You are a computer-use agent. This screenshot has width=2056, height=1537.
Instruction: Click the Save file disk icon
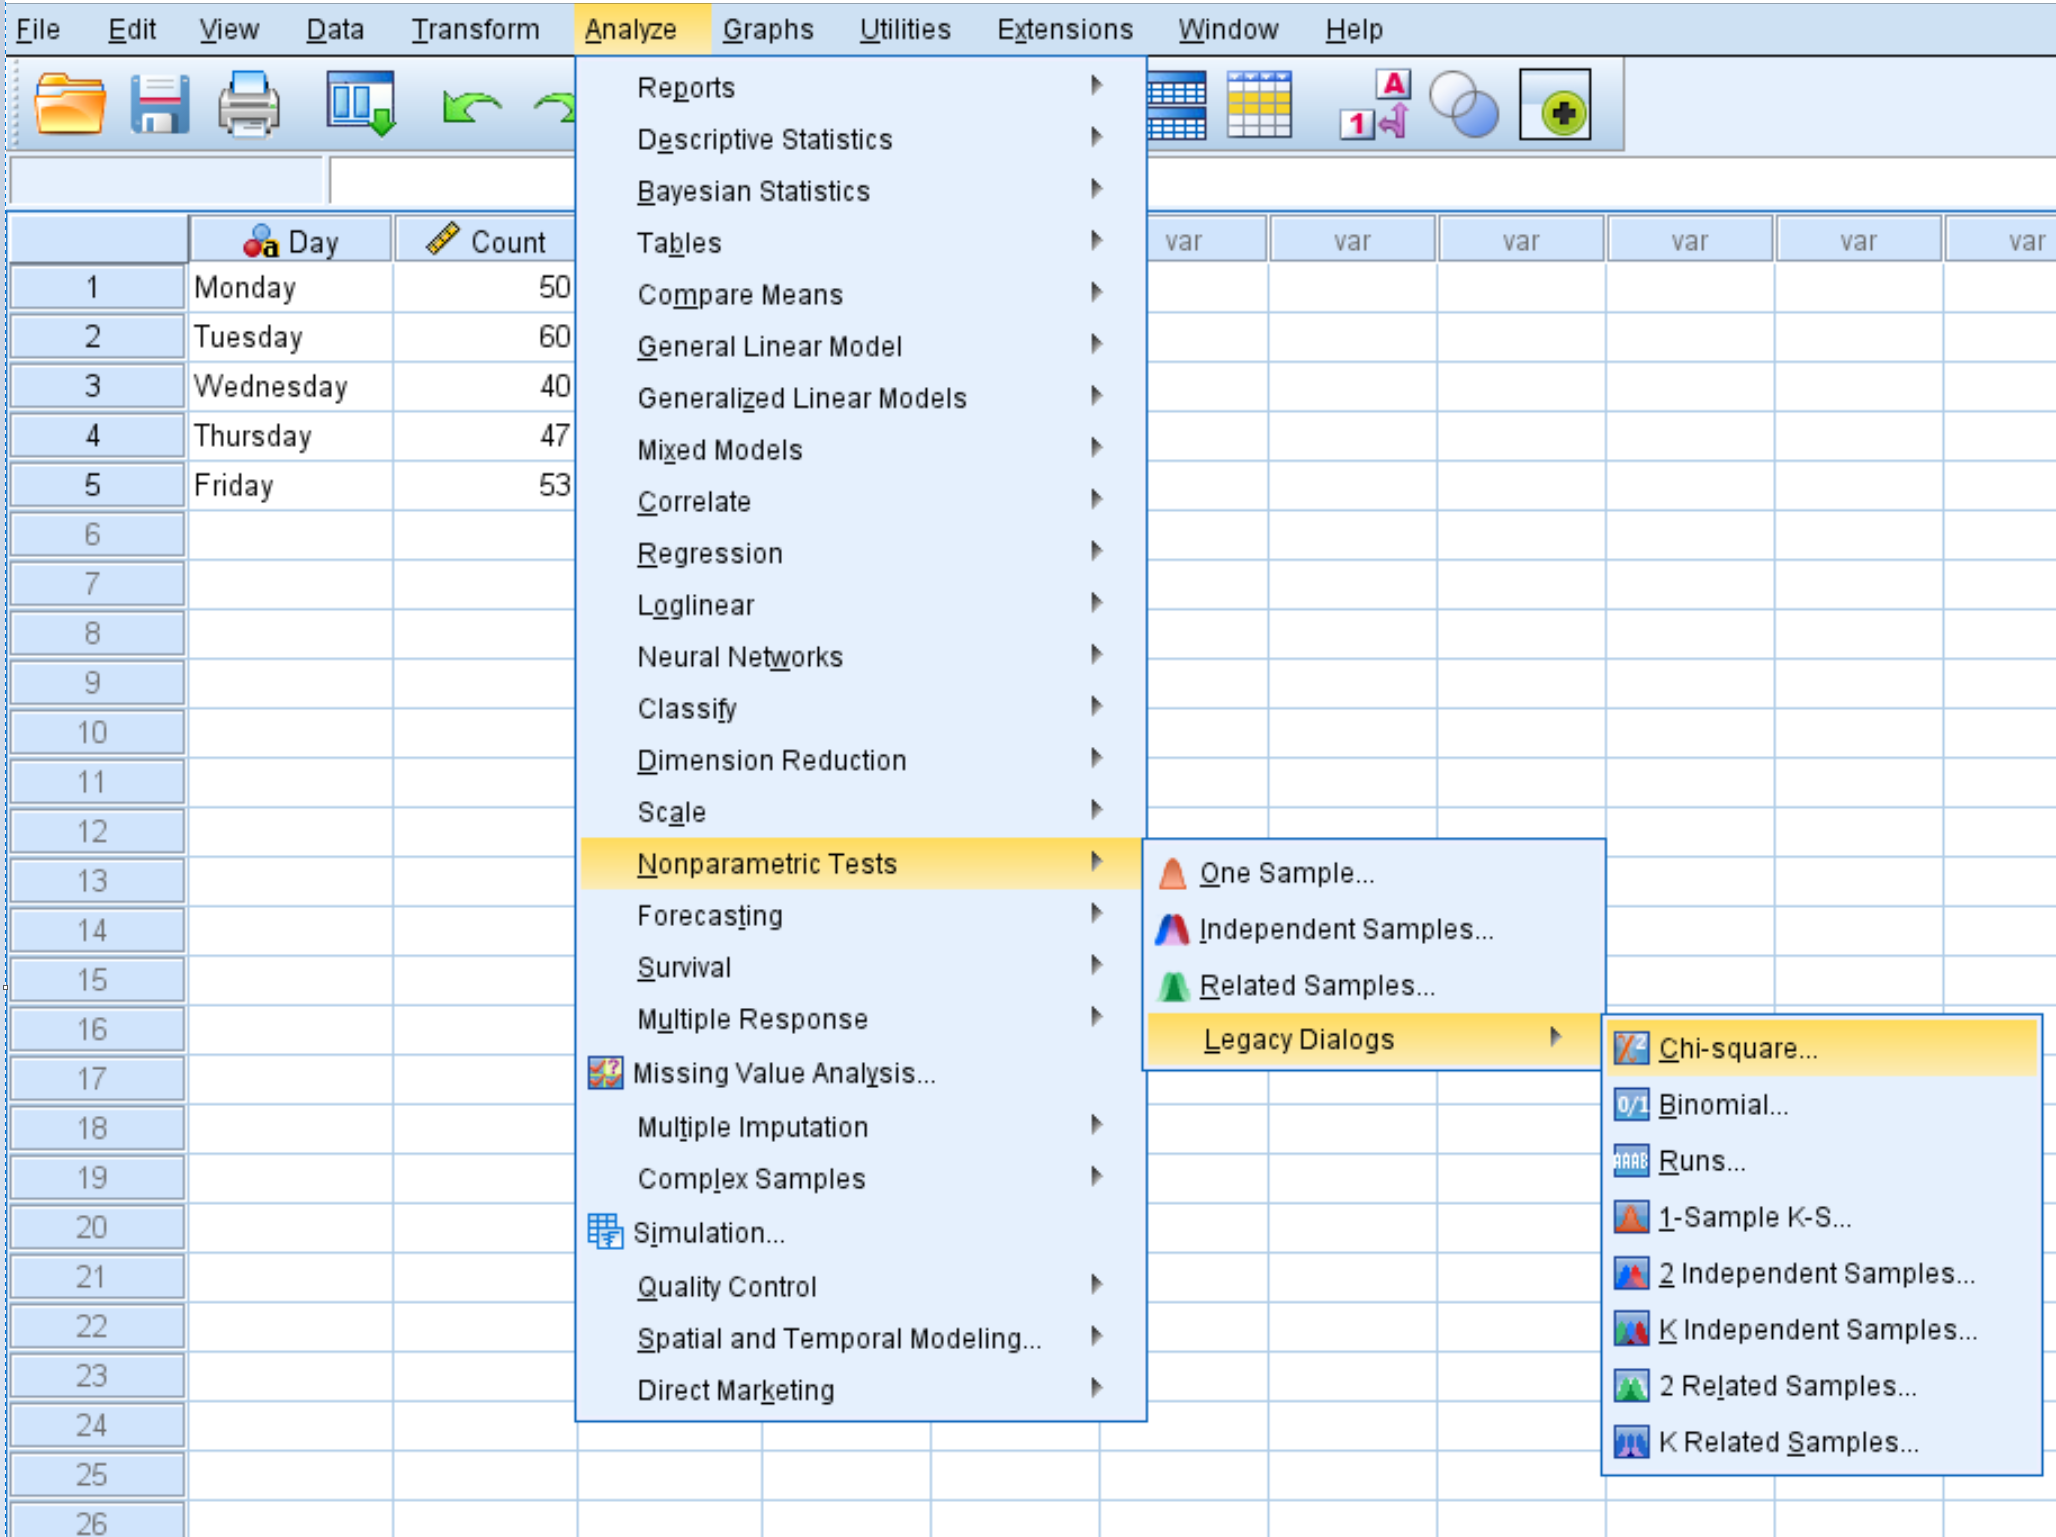159,104
